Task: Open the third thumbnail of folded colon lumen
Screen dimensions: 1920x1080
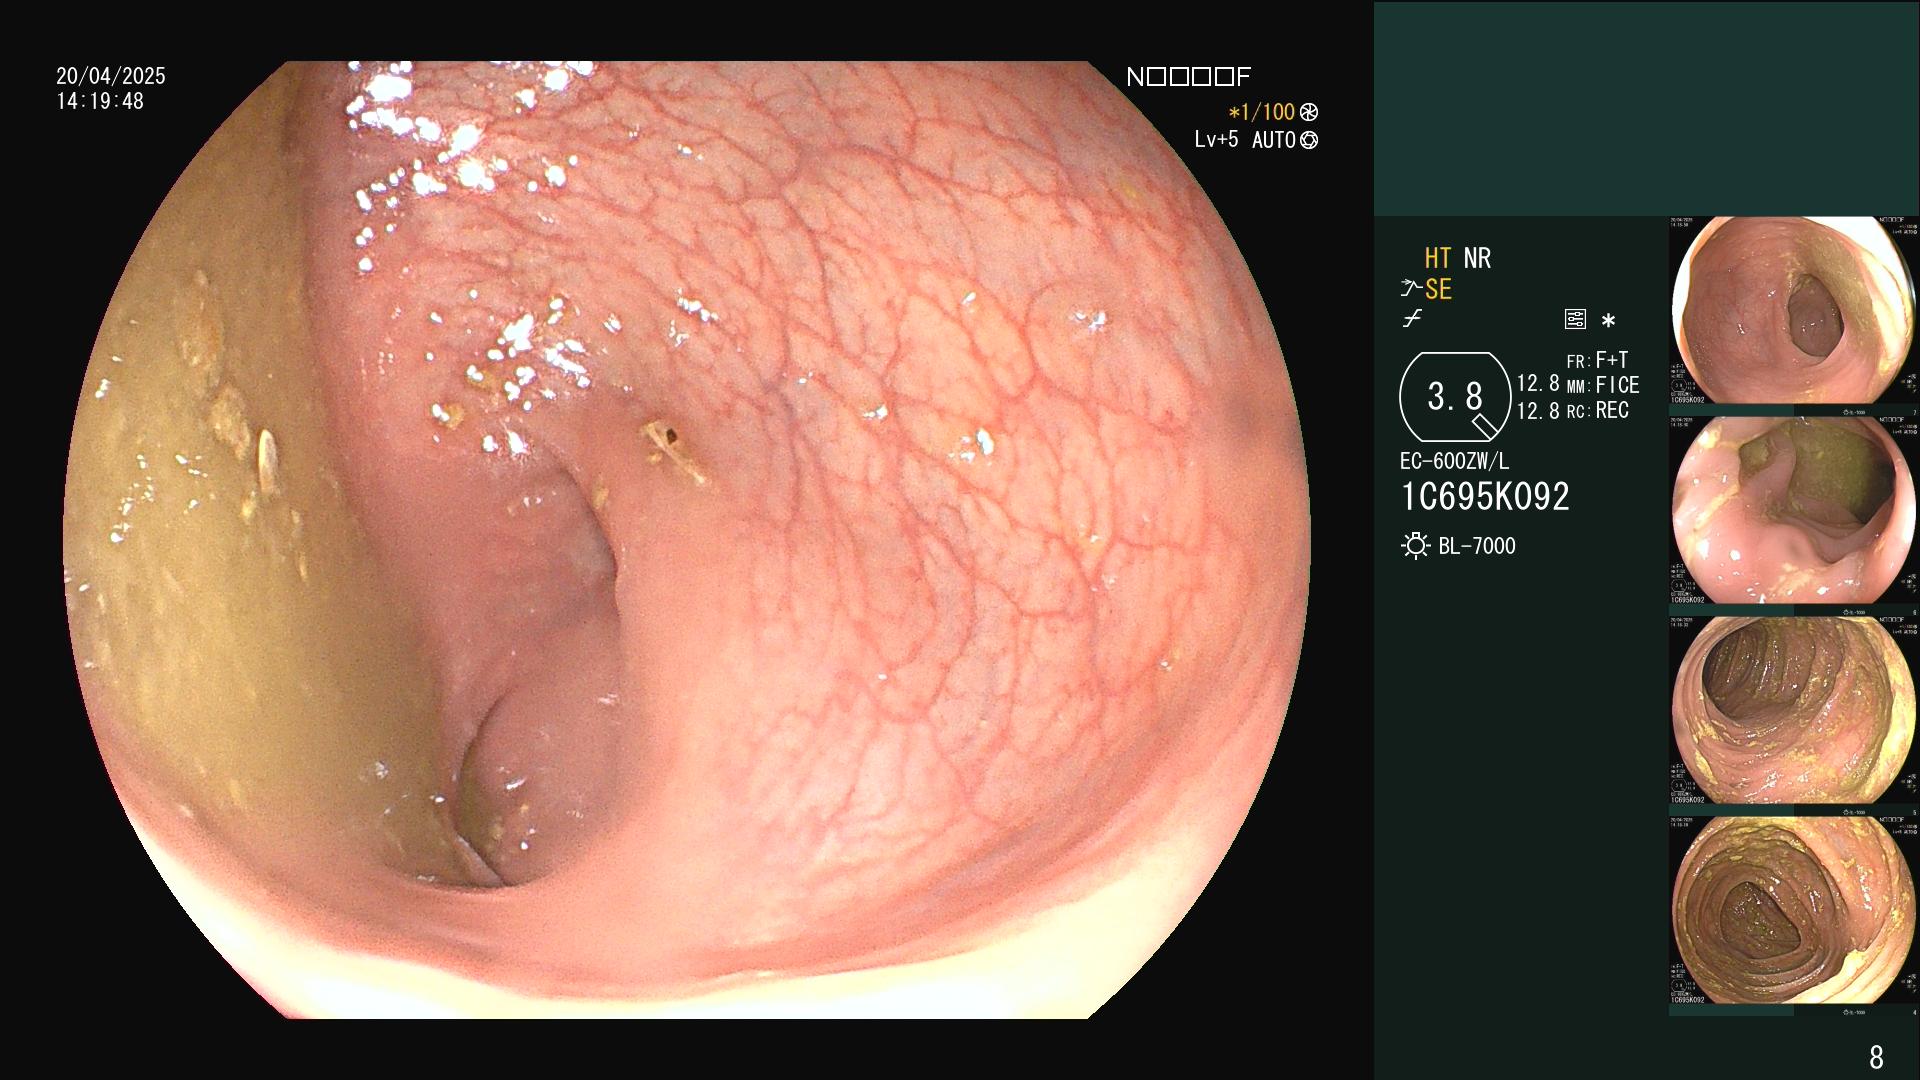Action: [1794, 710]
